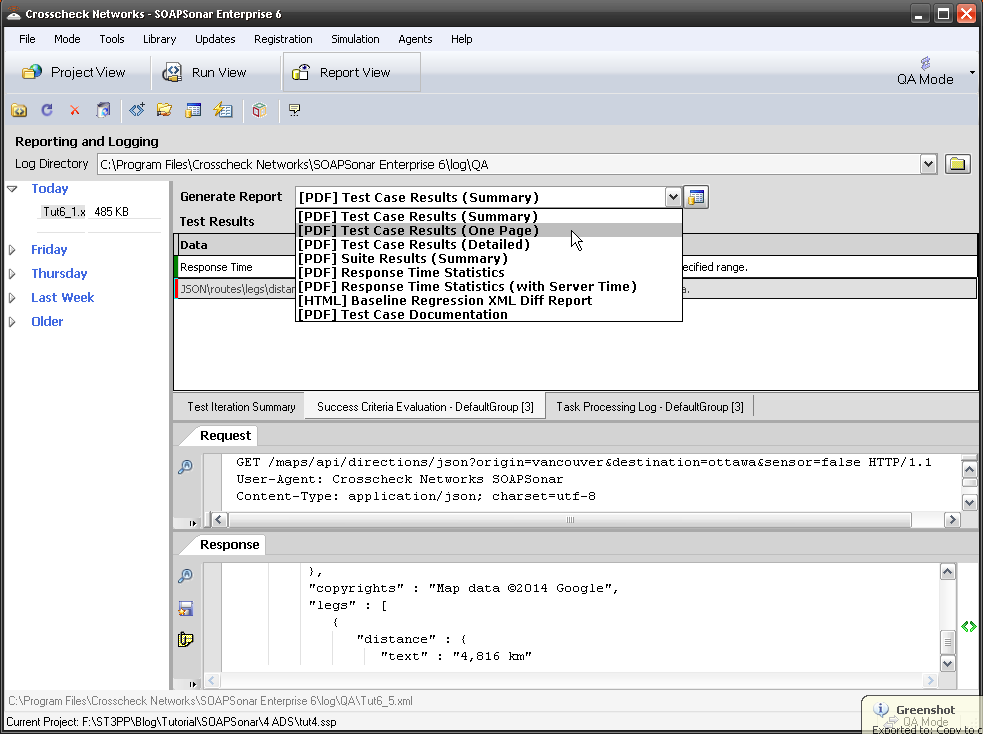Click Response pane scroll down arrow
This screenshot has width=983, height=734.
[948, 663]
